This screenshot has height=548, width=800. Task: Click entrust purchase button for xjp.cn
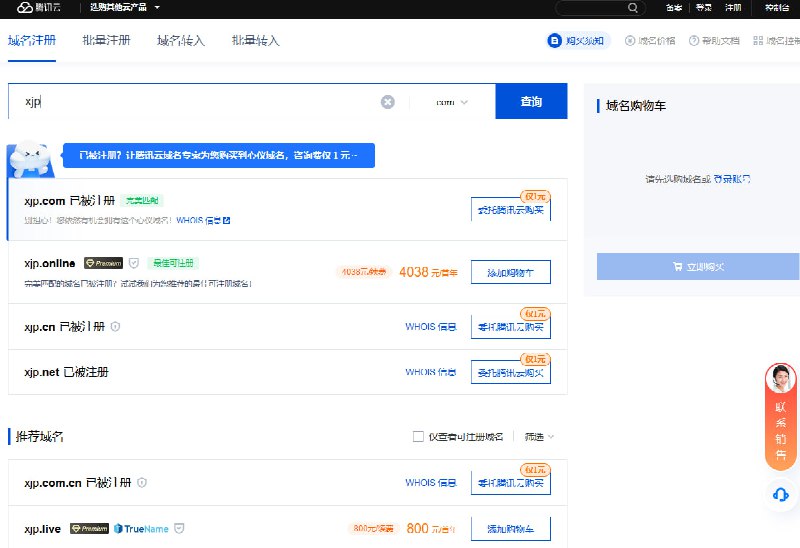pyautogui.click(x=511, y=327)
